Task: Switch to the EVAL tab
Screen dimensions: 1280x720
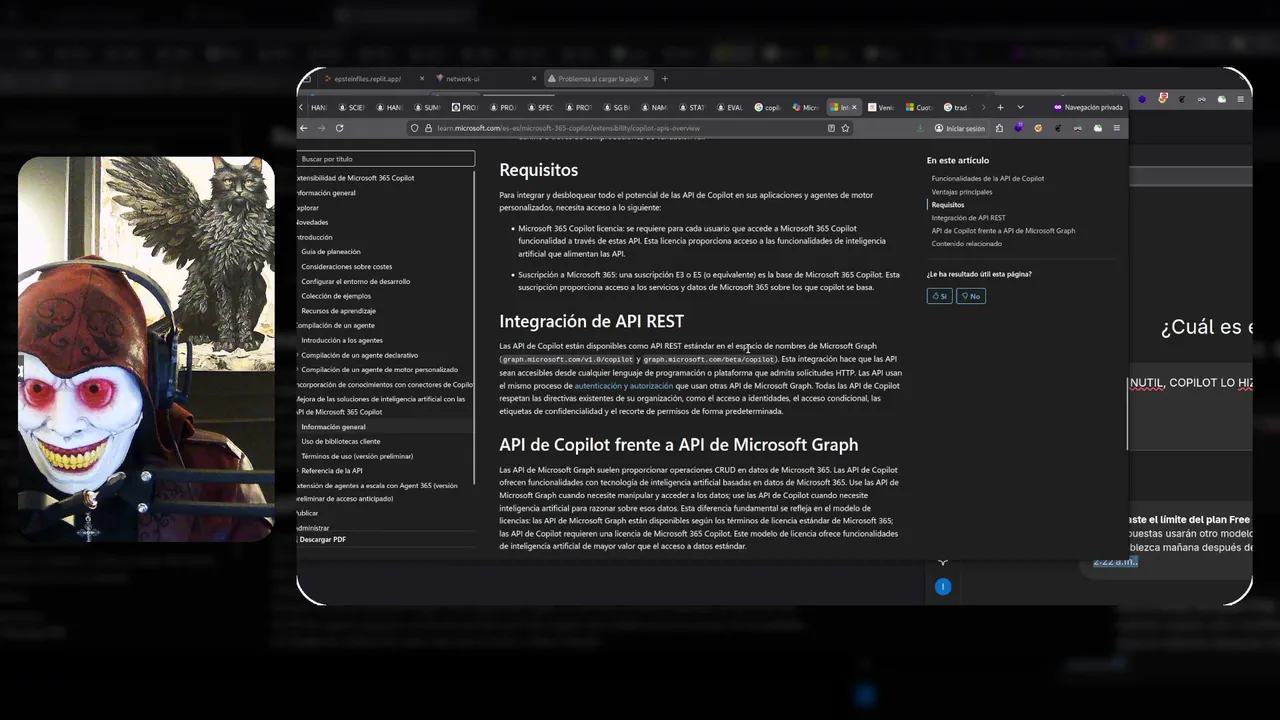Action: point(729,107)
